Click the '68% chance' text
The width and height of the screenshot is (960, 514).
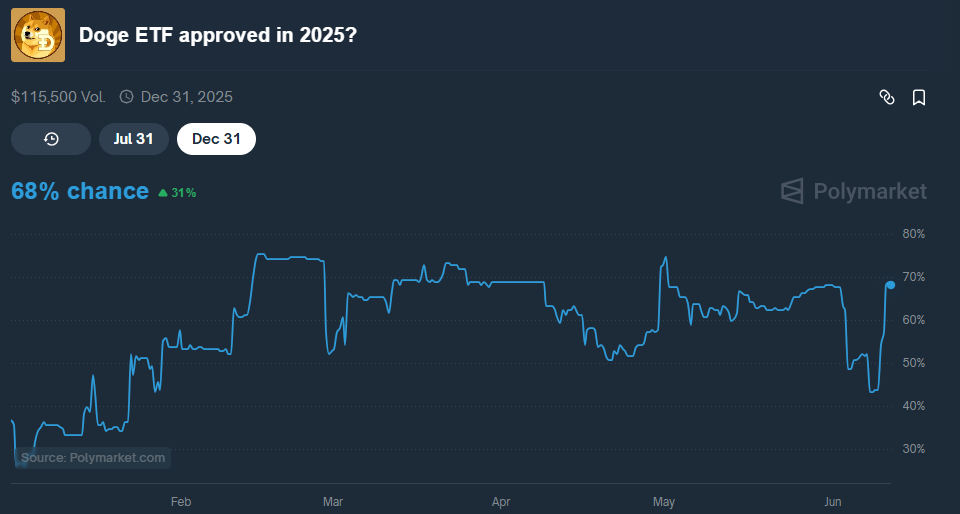pyautogui.click(x=80, y=191)
